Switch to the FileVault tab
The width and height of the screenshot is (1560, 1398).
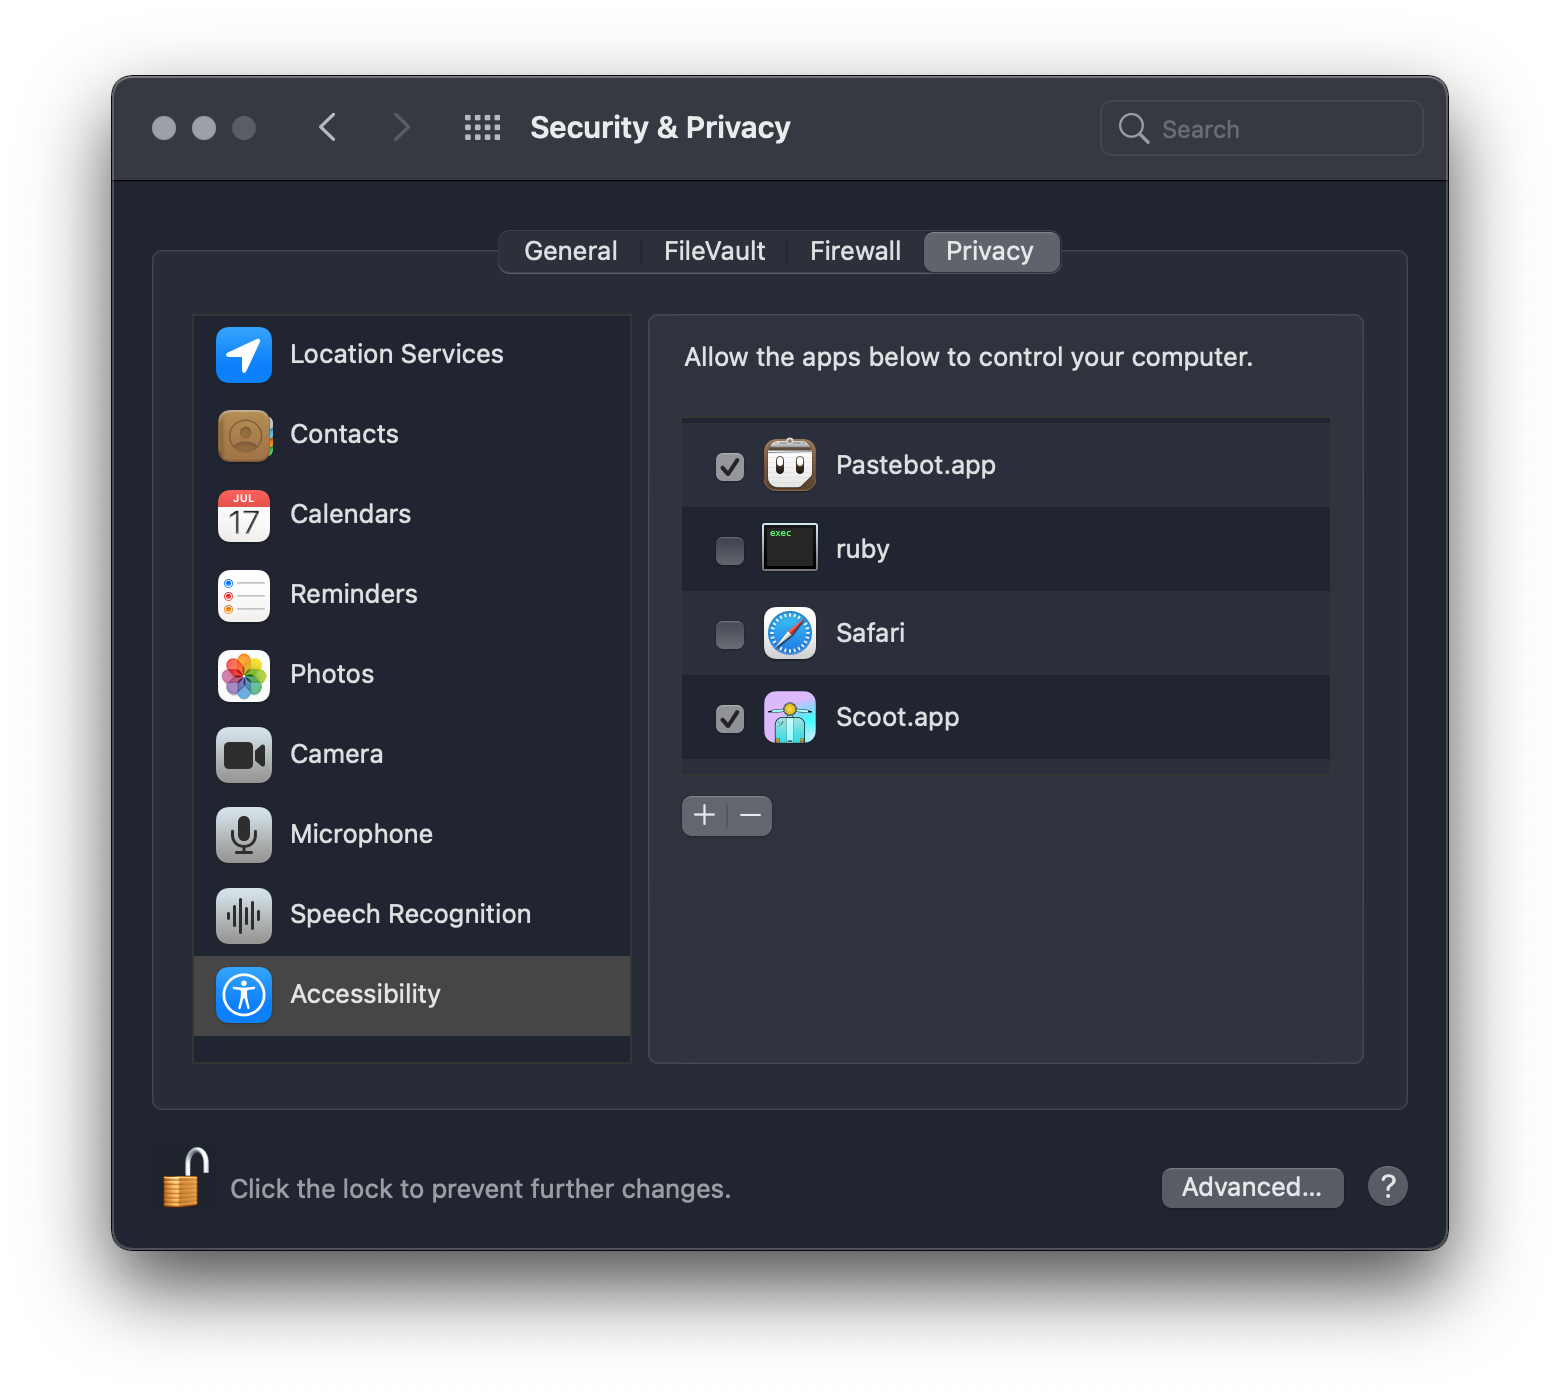click(715, 251)
